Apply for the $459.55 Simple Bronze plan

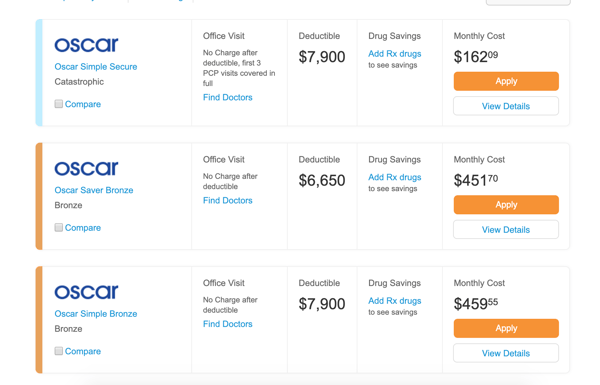[x=506, y=328]
